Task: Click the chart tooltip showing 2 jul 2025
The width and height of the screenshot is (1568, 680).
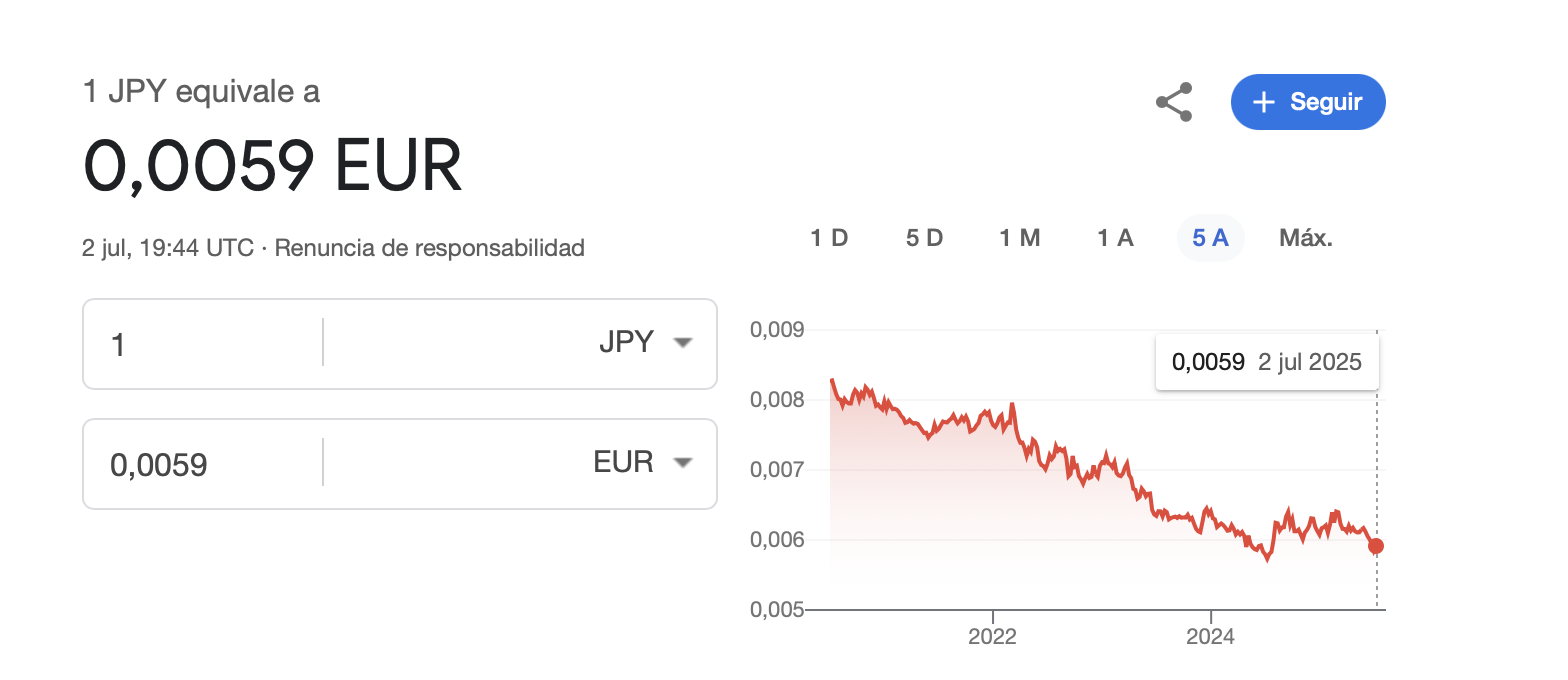Action: (x=1267, y=362)
